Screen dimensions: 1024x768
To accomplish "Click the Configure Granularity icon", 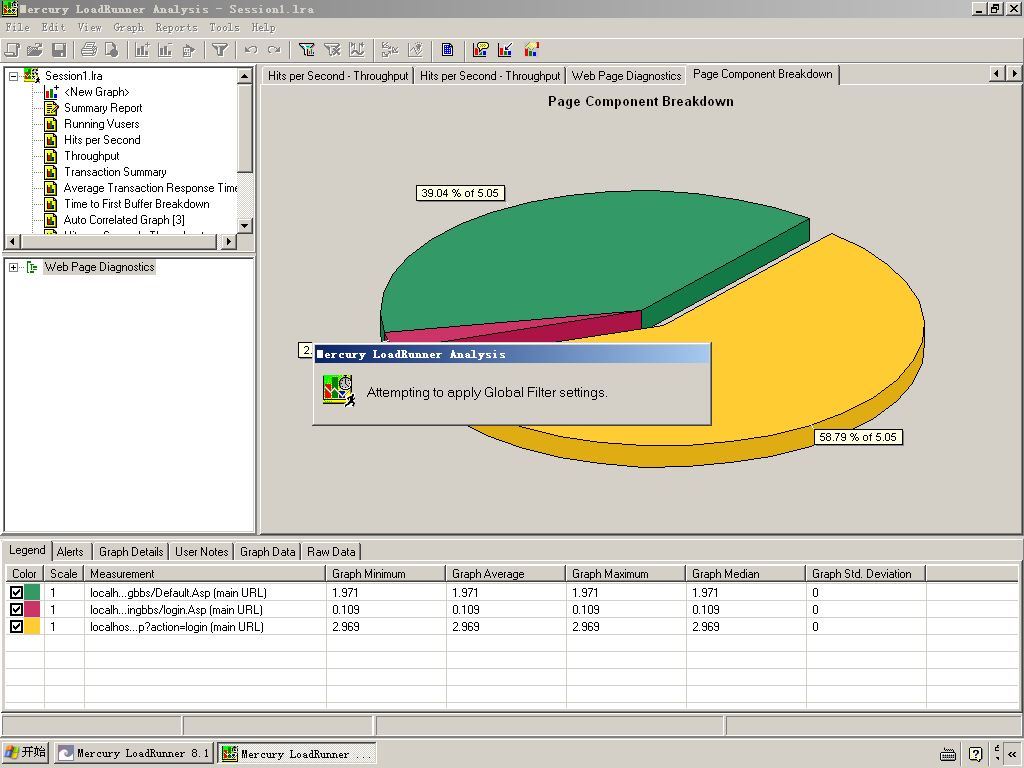I will pyautogui.click(x=357, y=50).
